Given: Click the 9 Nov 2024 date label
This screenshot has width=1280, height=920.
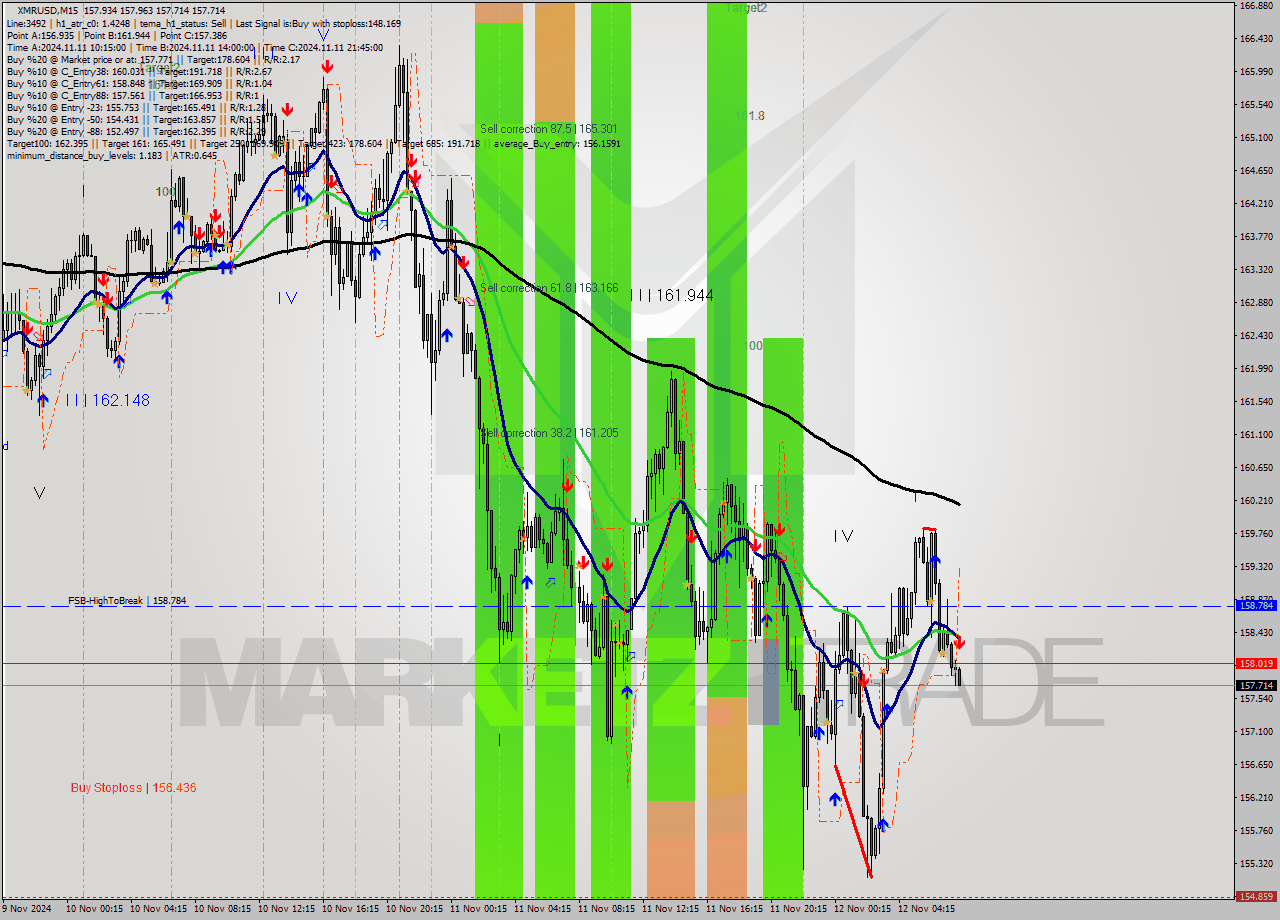Looking at the screenshot, I should coord(28,910).
